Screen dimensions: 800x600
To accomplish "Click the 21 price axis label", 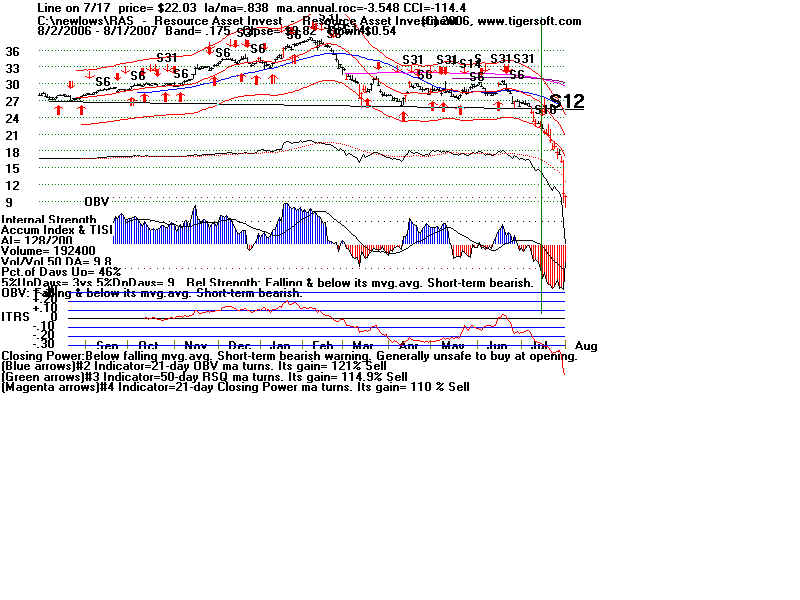I will coord(13,136).
